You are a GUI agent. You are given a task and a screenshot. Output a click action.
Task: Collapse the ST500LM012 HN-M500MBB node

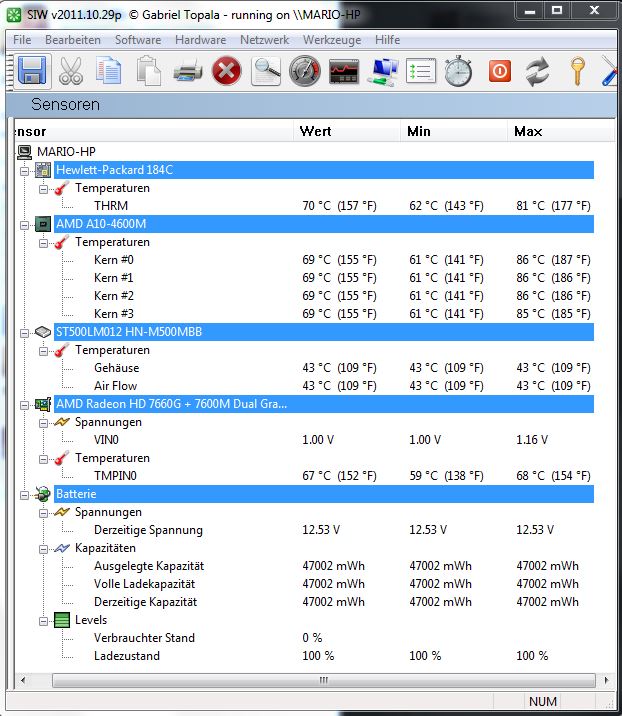pos(25,333)
